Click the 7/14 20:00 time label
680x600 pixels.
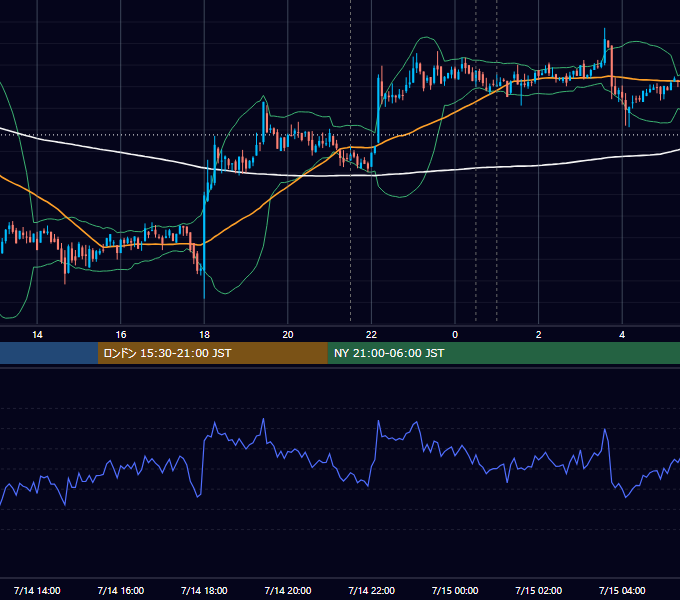[x=288, y=590]
